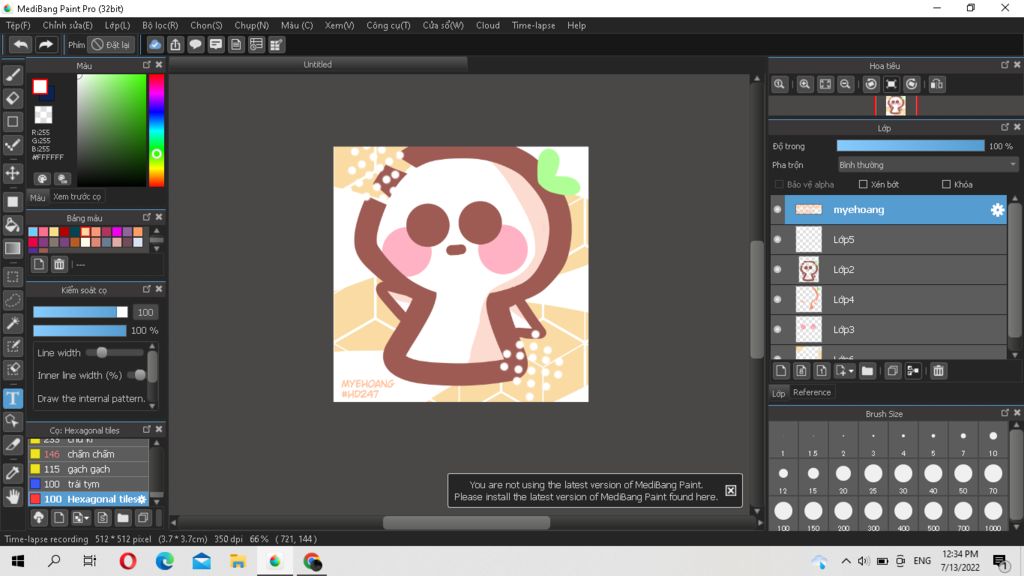Hide the Lớp2 layer

click(x=777, y=270)
